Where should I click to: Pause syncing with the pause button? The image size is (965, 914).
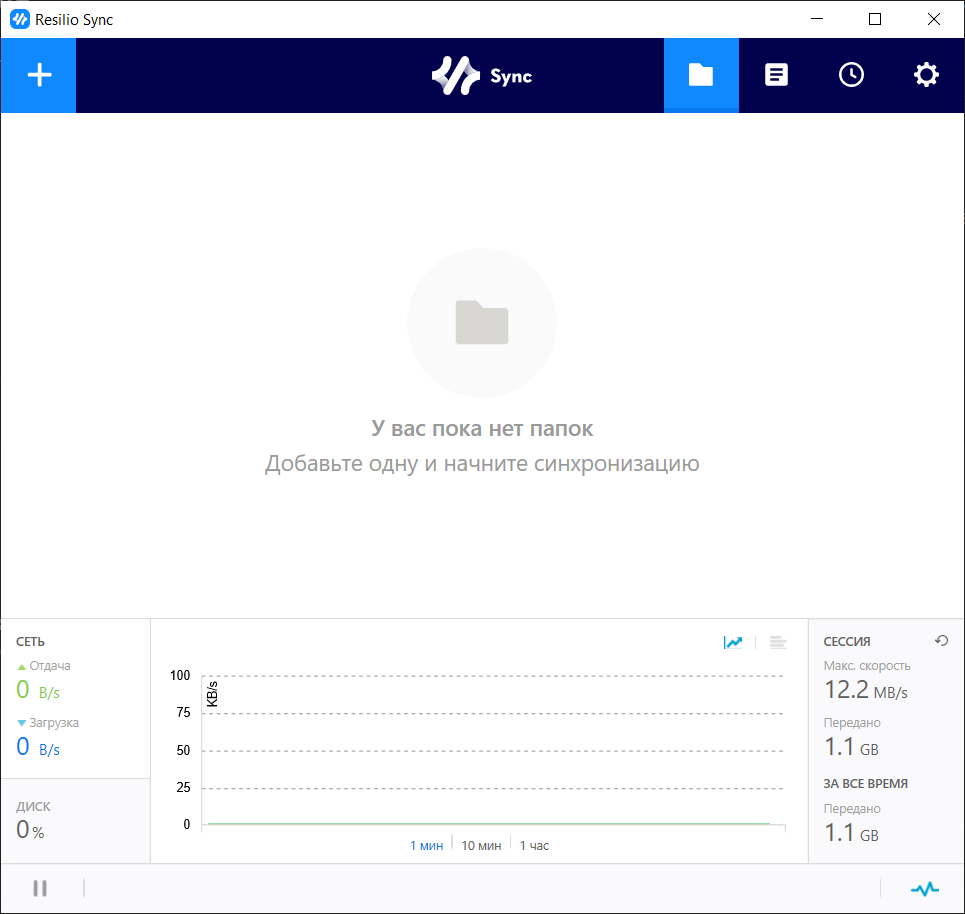click(x=41, y=888)
